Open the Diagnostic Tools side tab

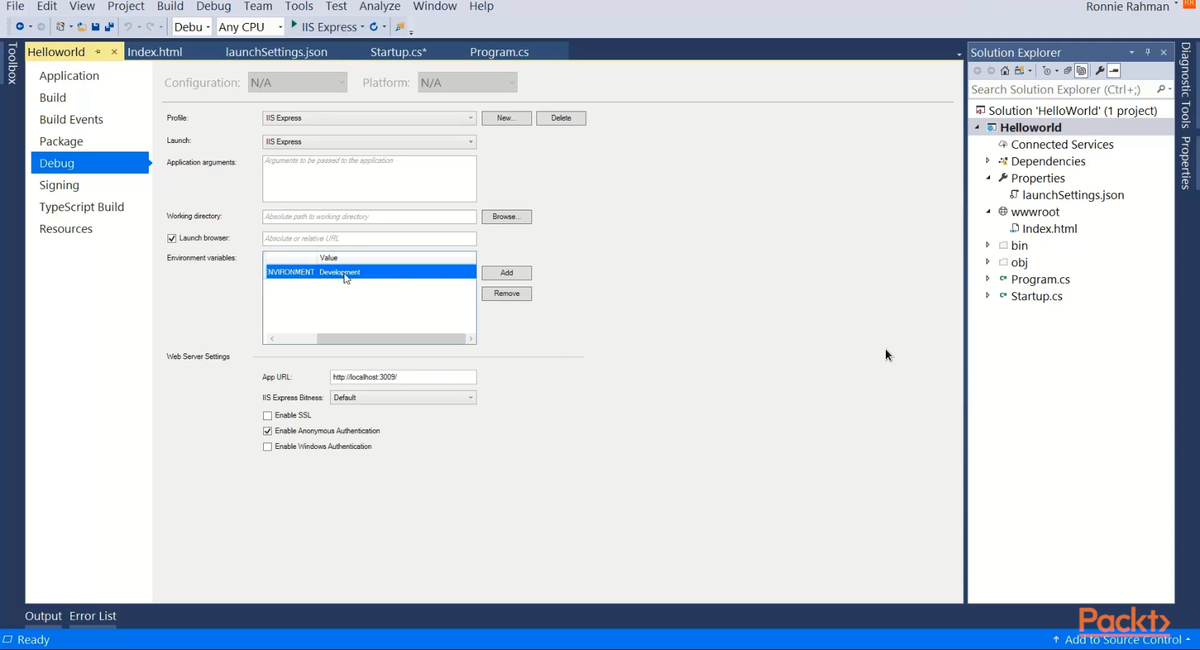1186,86
